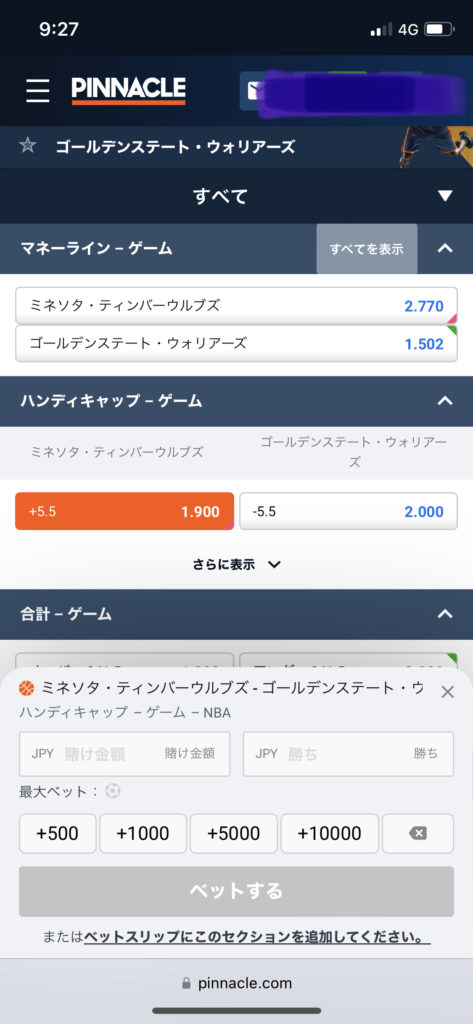Tap the backspace clear amount icon
The width and height of the screenshot is (473, 1024).
tap(418, 833)
